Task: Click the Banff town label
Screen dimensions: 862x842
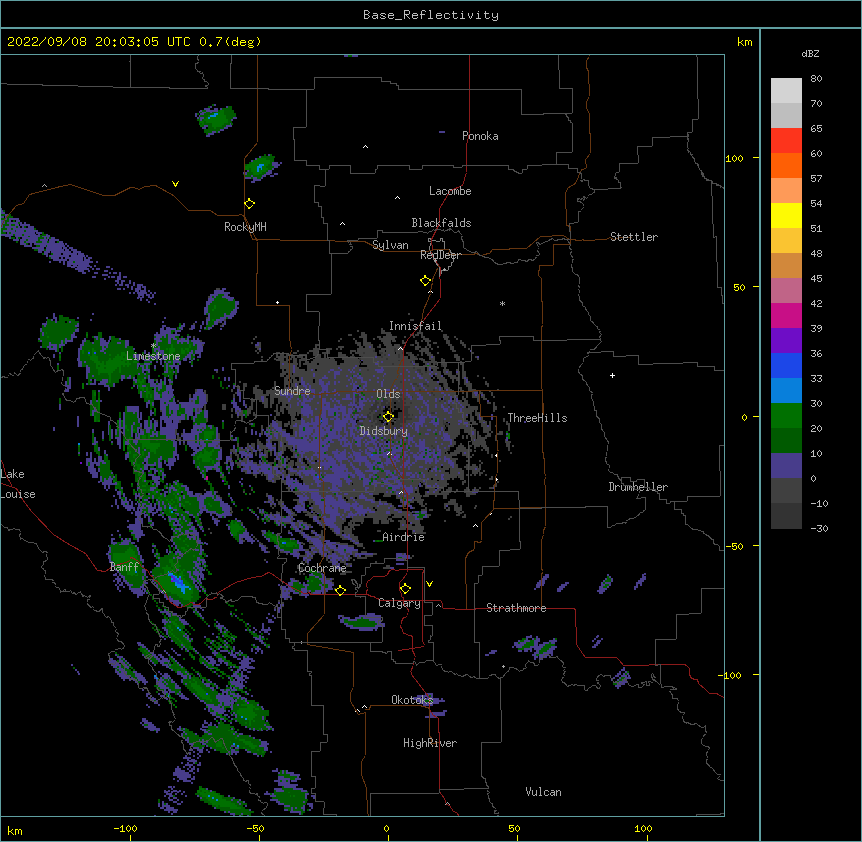Action: [x=124, y=567]
